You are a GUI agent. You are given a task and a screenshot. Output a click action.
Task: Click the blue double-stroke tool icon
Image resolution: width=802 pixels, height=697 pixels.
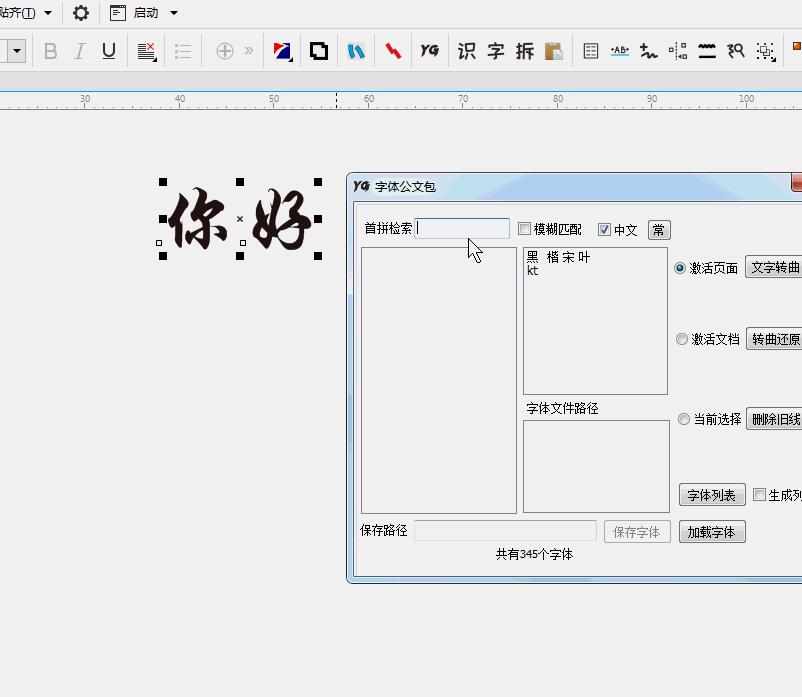point(358,50)
